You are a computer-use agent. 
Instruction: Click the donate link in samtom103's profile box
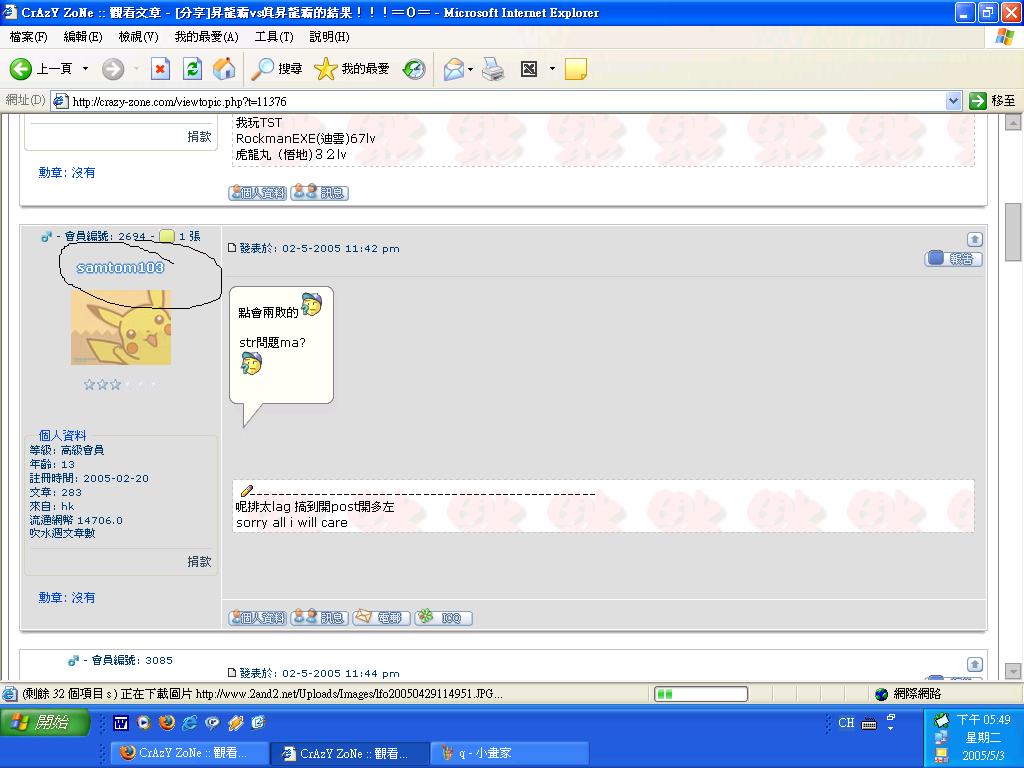point(199,562)
